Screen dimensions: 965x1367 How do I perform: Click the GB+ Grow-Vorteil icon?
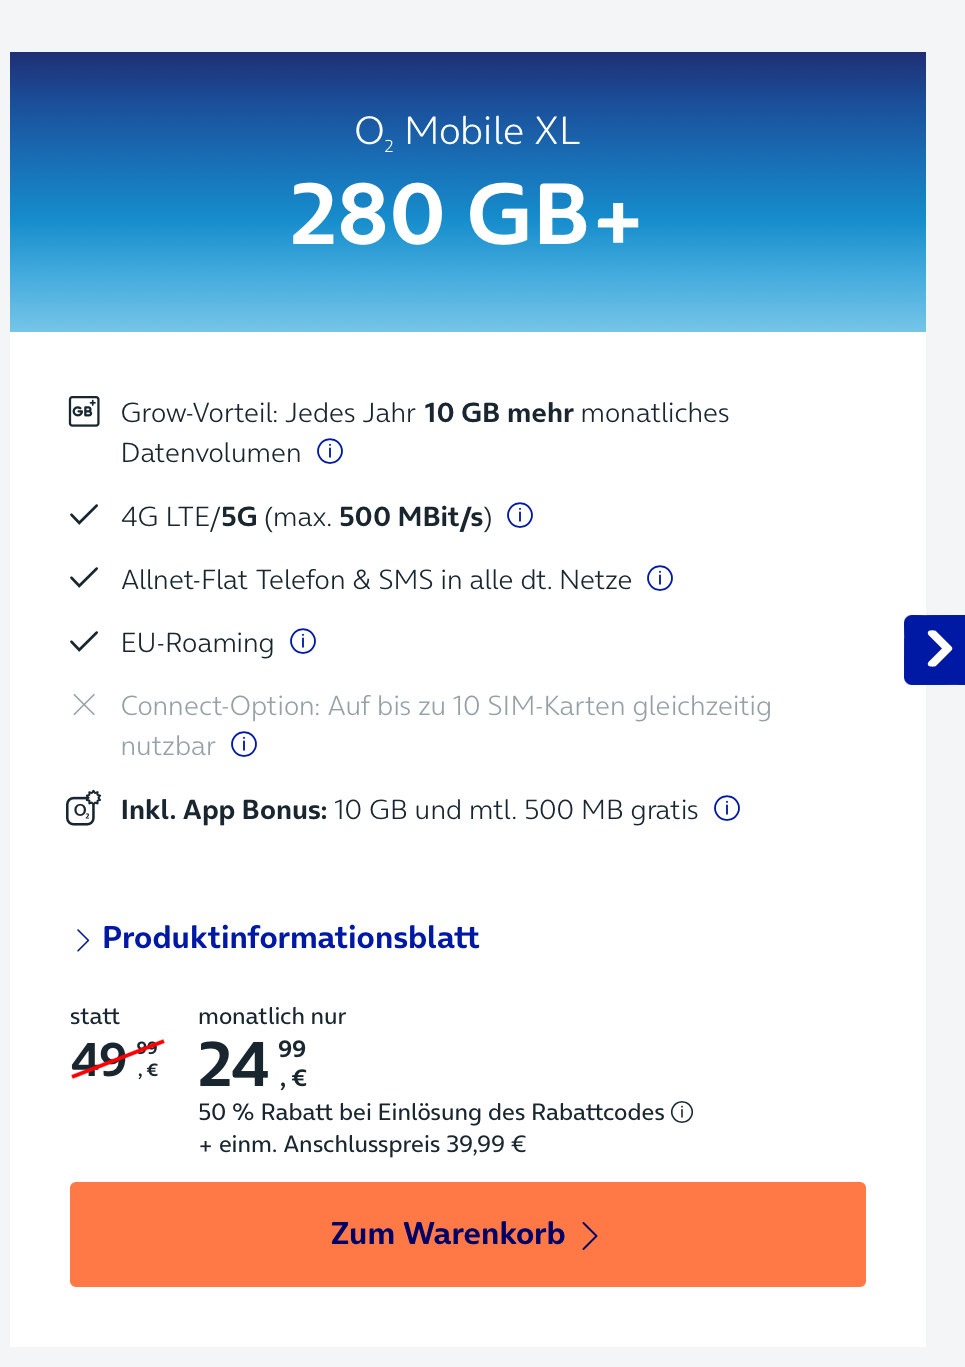click(84, 411)
